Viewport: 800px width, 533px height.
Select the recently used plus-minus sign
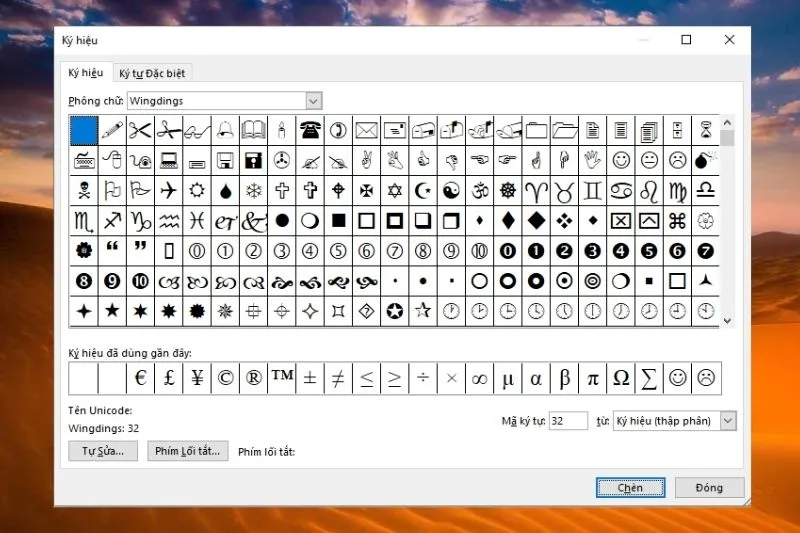310,378
